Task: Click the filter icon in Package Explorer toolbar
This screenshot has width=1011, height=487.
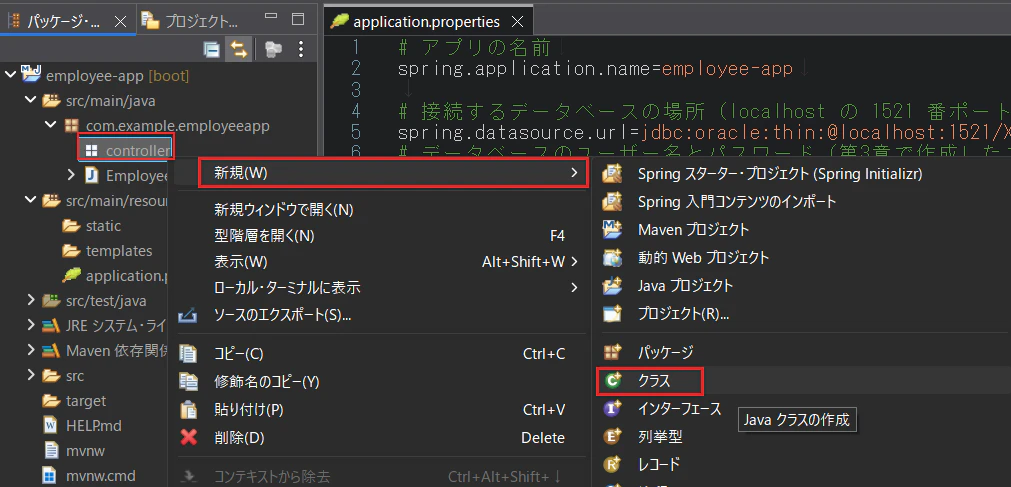Action: click(x=273, y=50)
